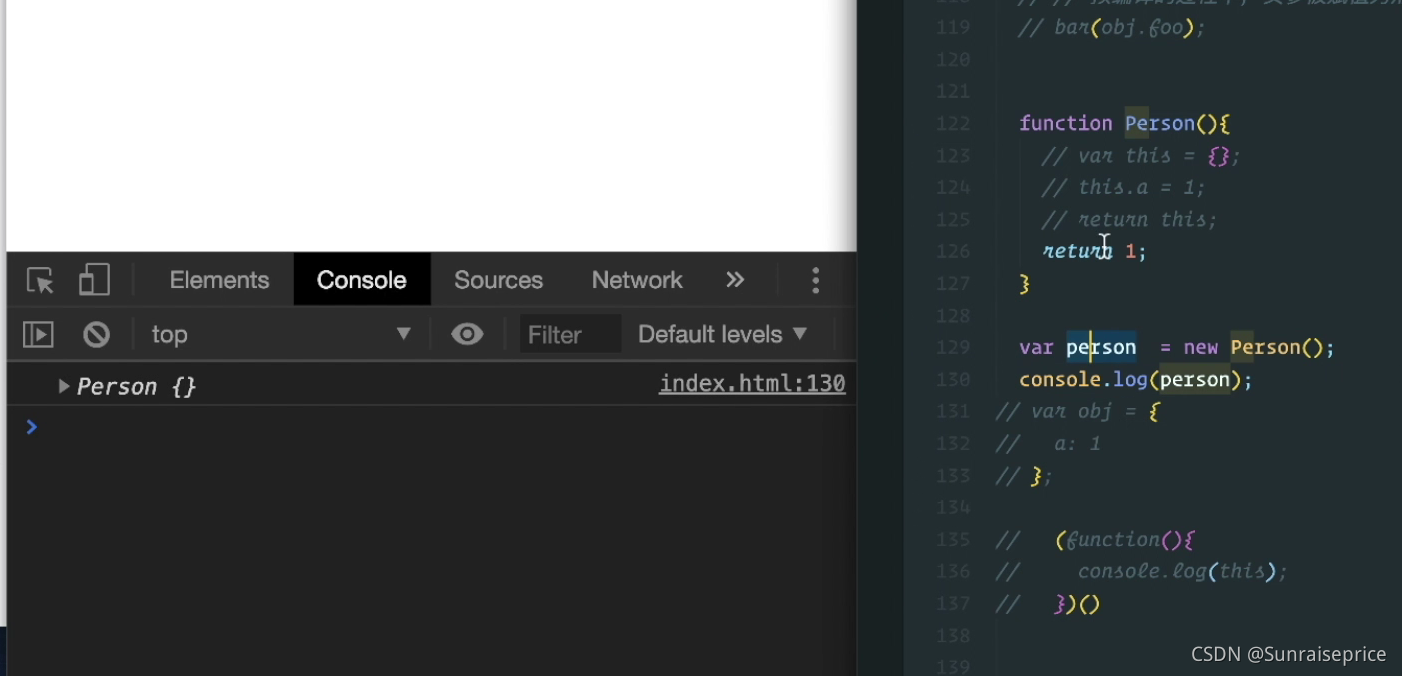This screenshot has width=1402, height=676.
Task: Show more DevTools tabs chevron
Action: pos(735,280)
